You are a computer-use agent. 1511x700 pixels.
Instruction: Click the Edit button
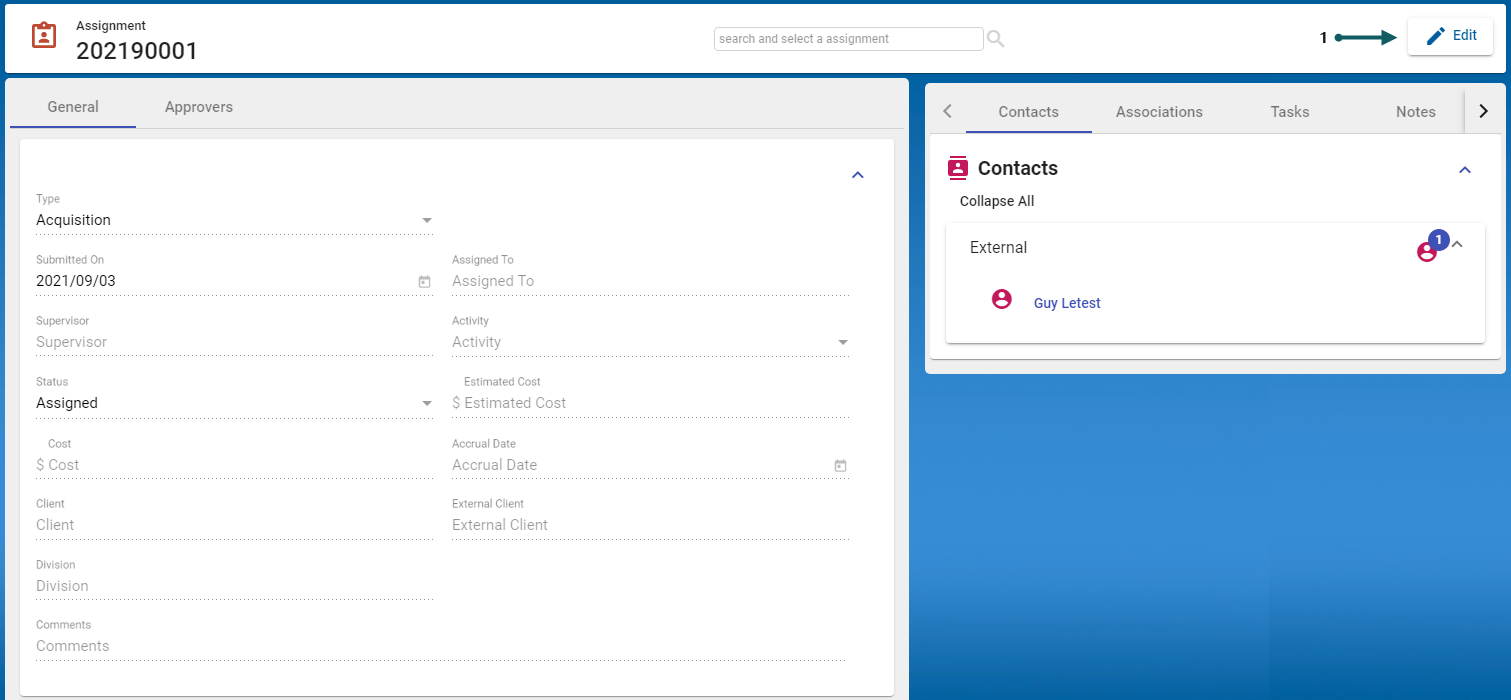click(1450, 36)
